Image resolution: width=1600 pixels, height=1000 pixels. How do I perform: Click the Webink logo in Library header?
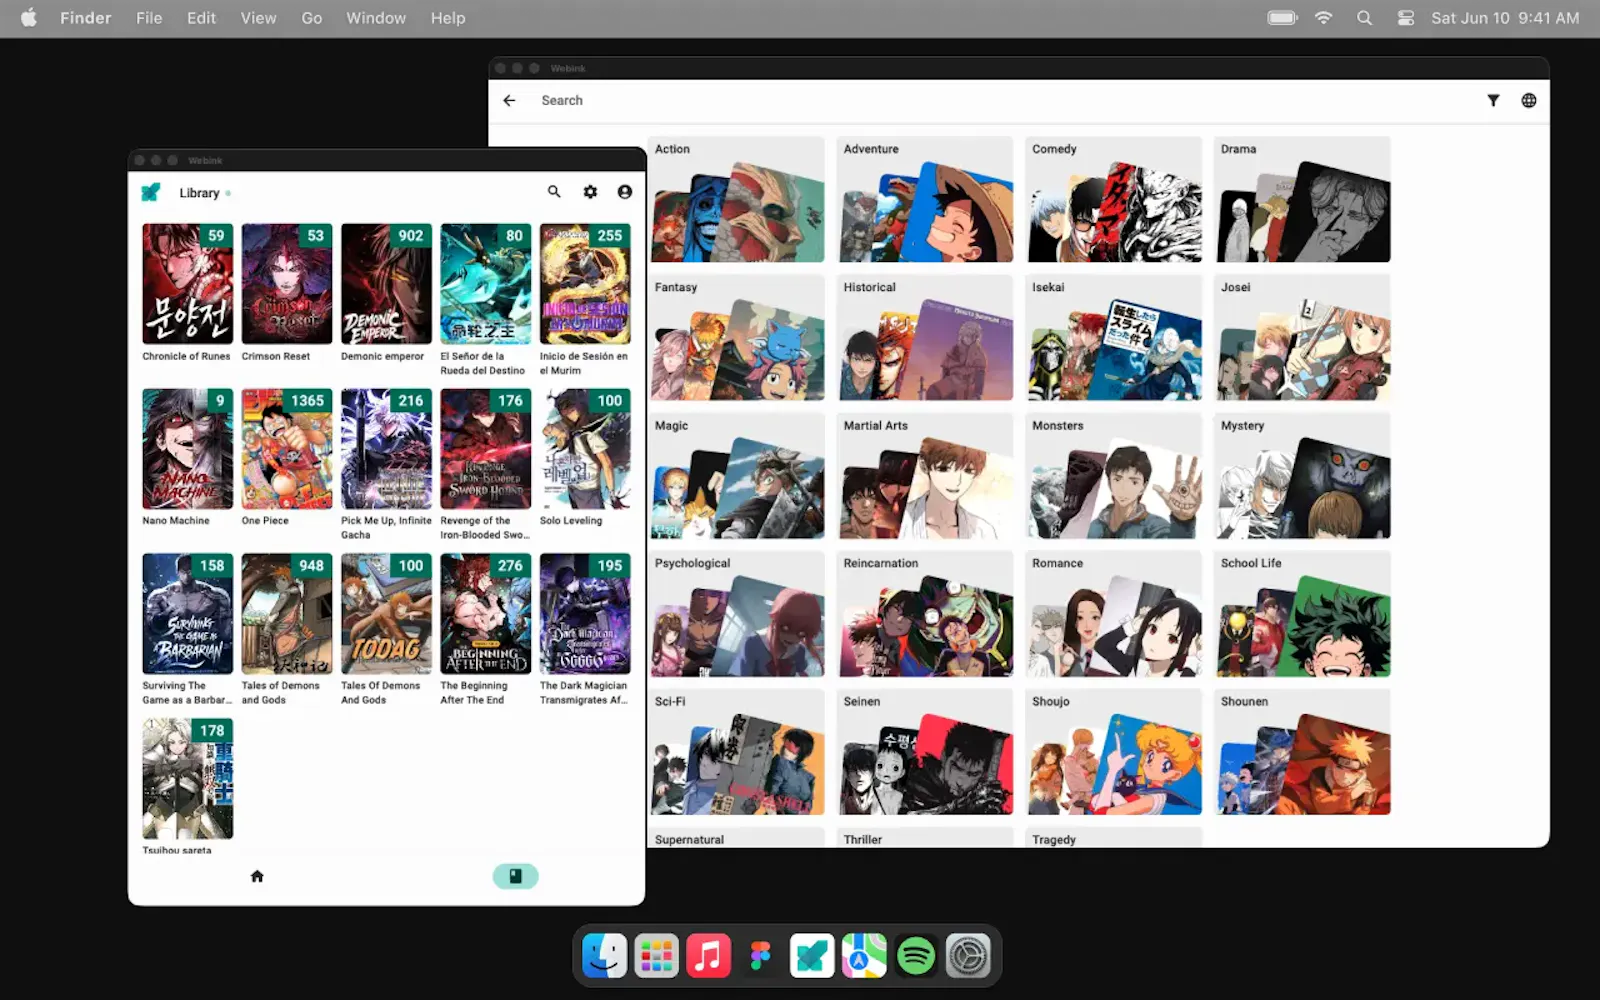(151, 192)
